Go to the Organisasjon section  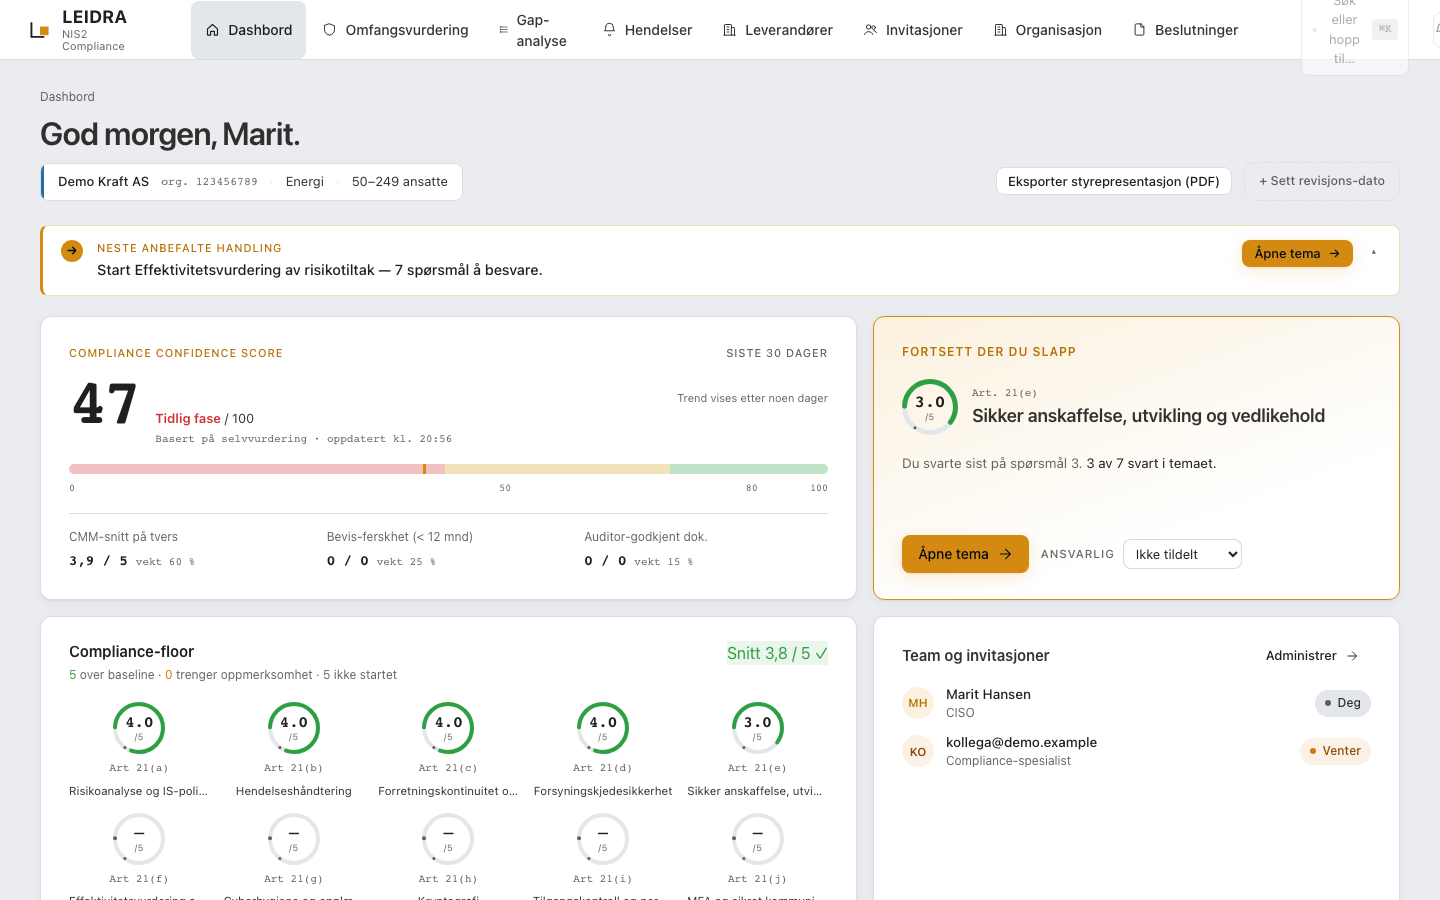pos(1047,30)
